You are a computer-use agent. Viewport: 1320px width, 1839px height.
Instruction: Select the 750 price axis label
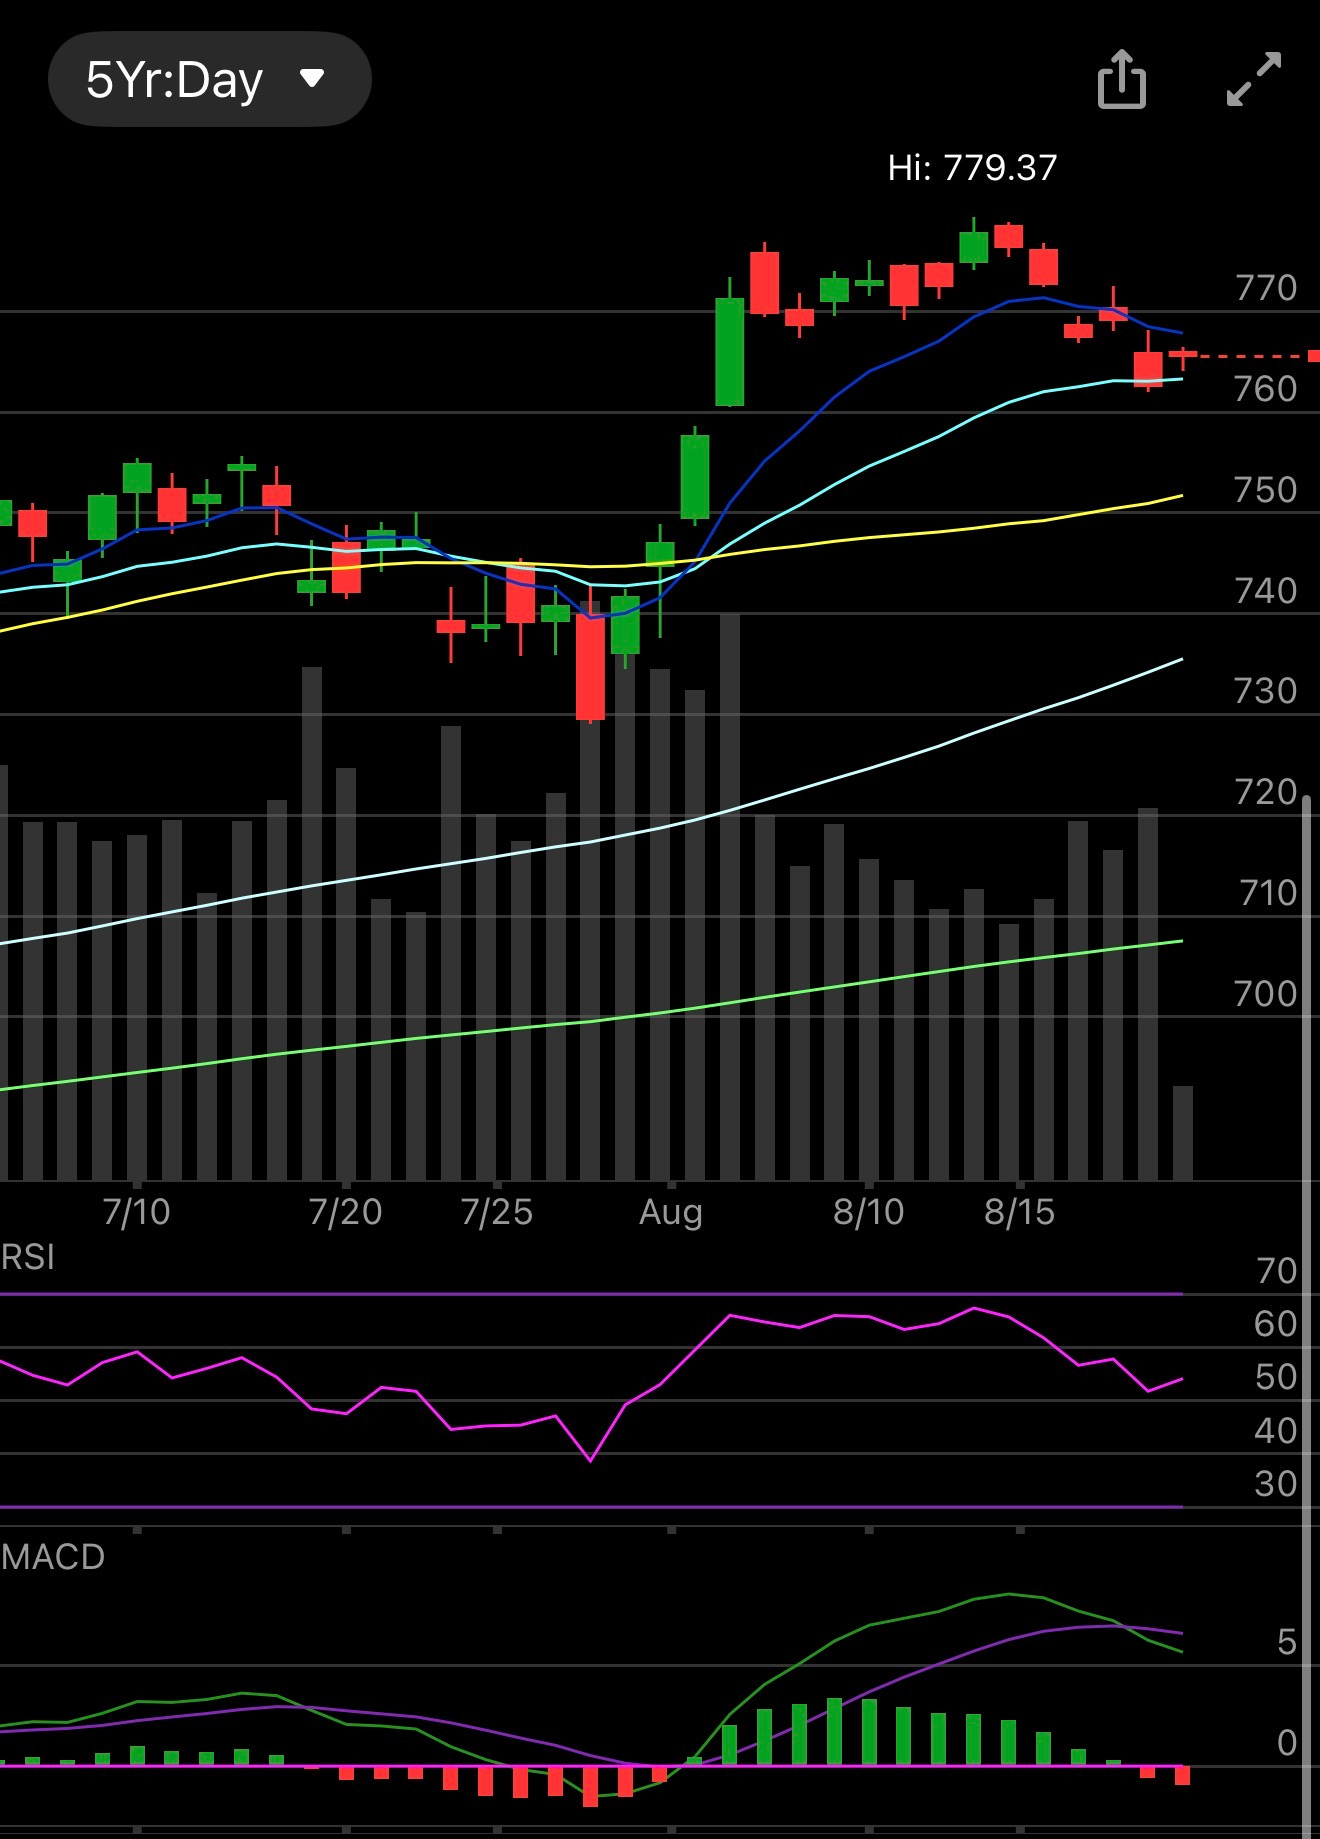coord(1266,490)
